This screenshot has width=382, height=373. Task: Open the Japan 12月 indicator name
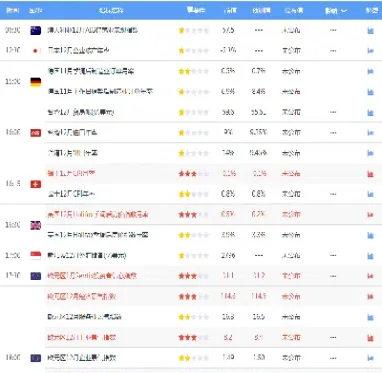[78, 51]
